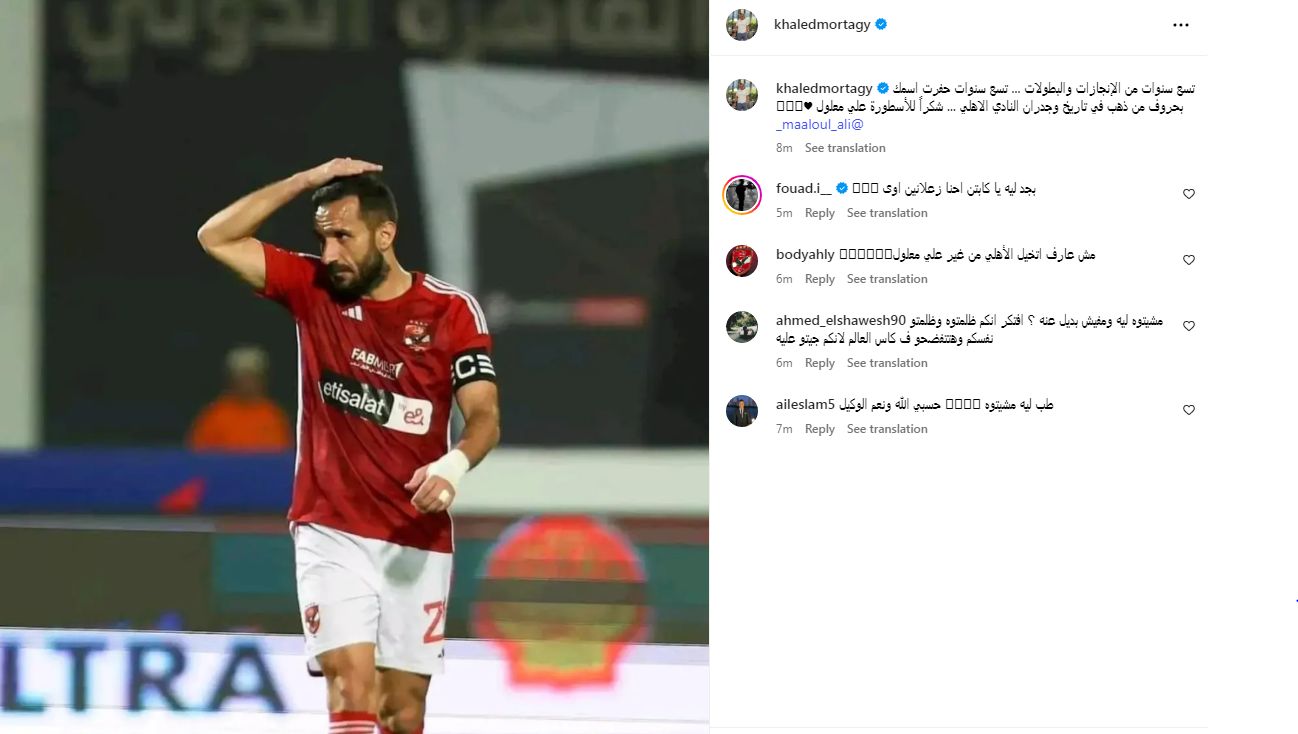Reply to bodyahly's comment
1298x734 pixels.
[x=820, y=279]
